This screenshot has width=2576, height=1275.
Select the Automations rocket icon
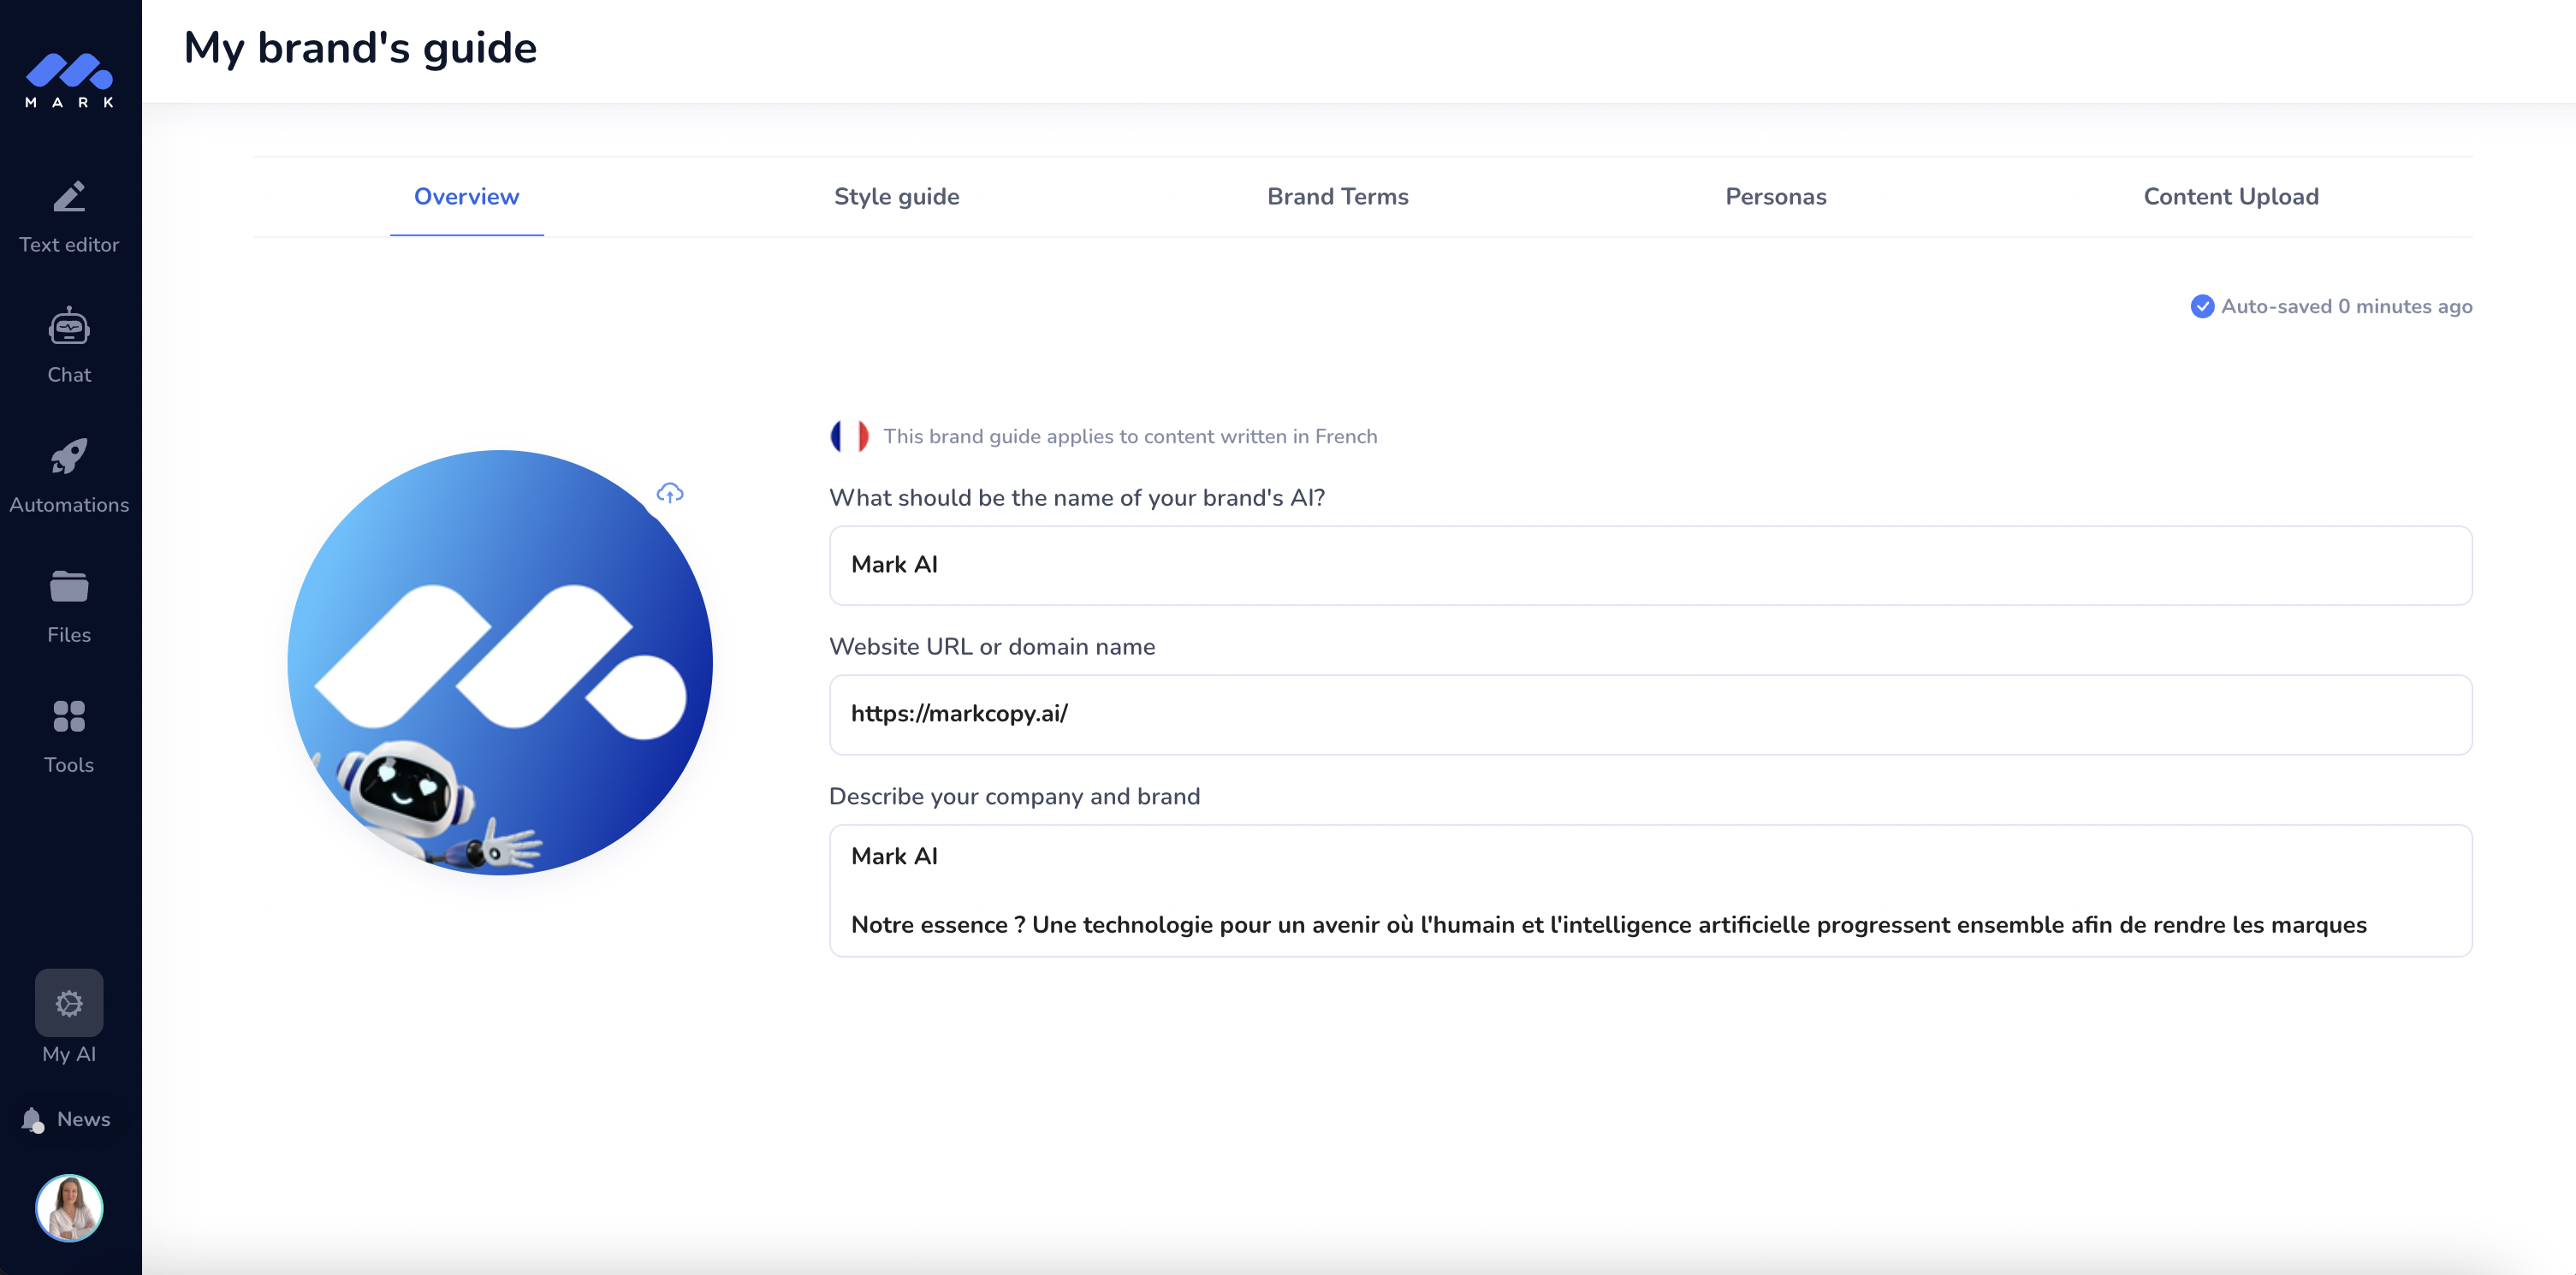point(69,457)
